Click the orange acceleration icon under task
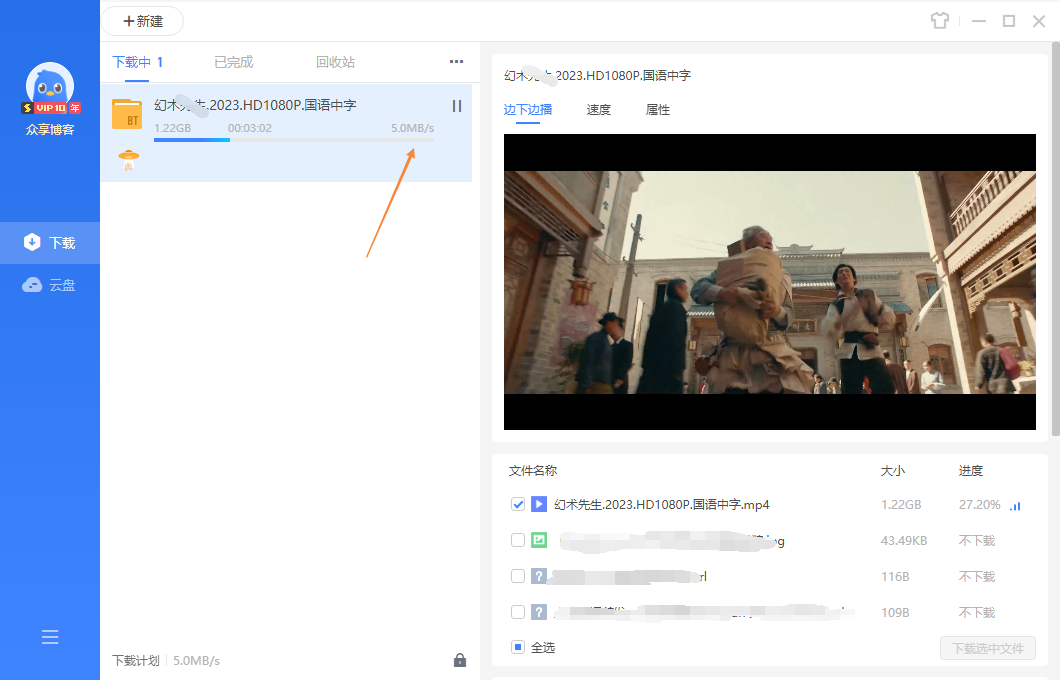1060x680 pixels. (128, 160)
